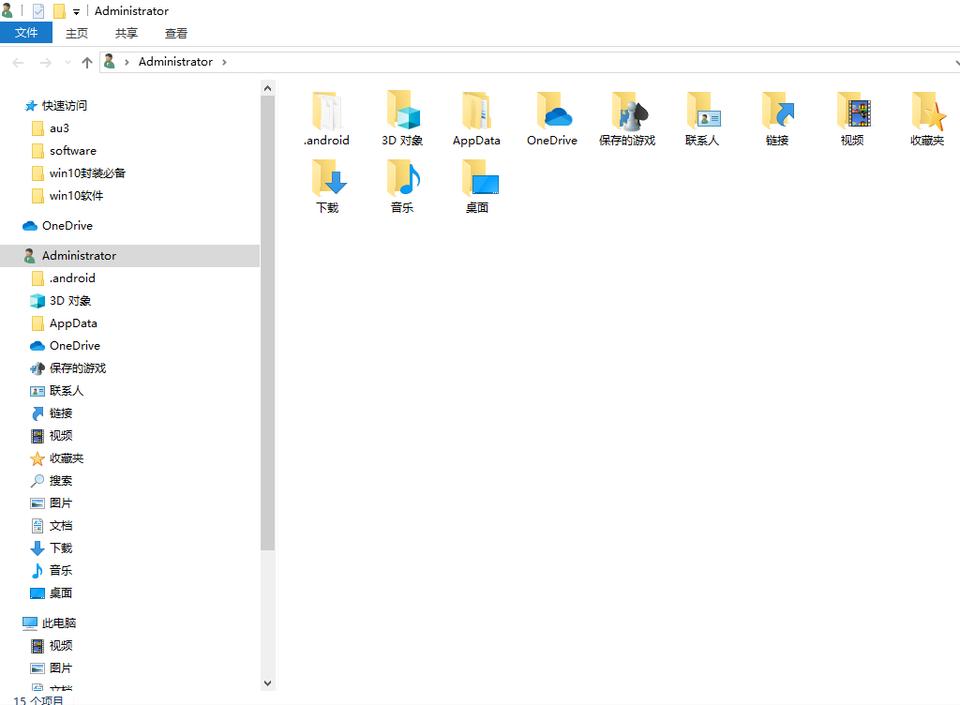Open the 文件 menu

click(x=27, y=32)
